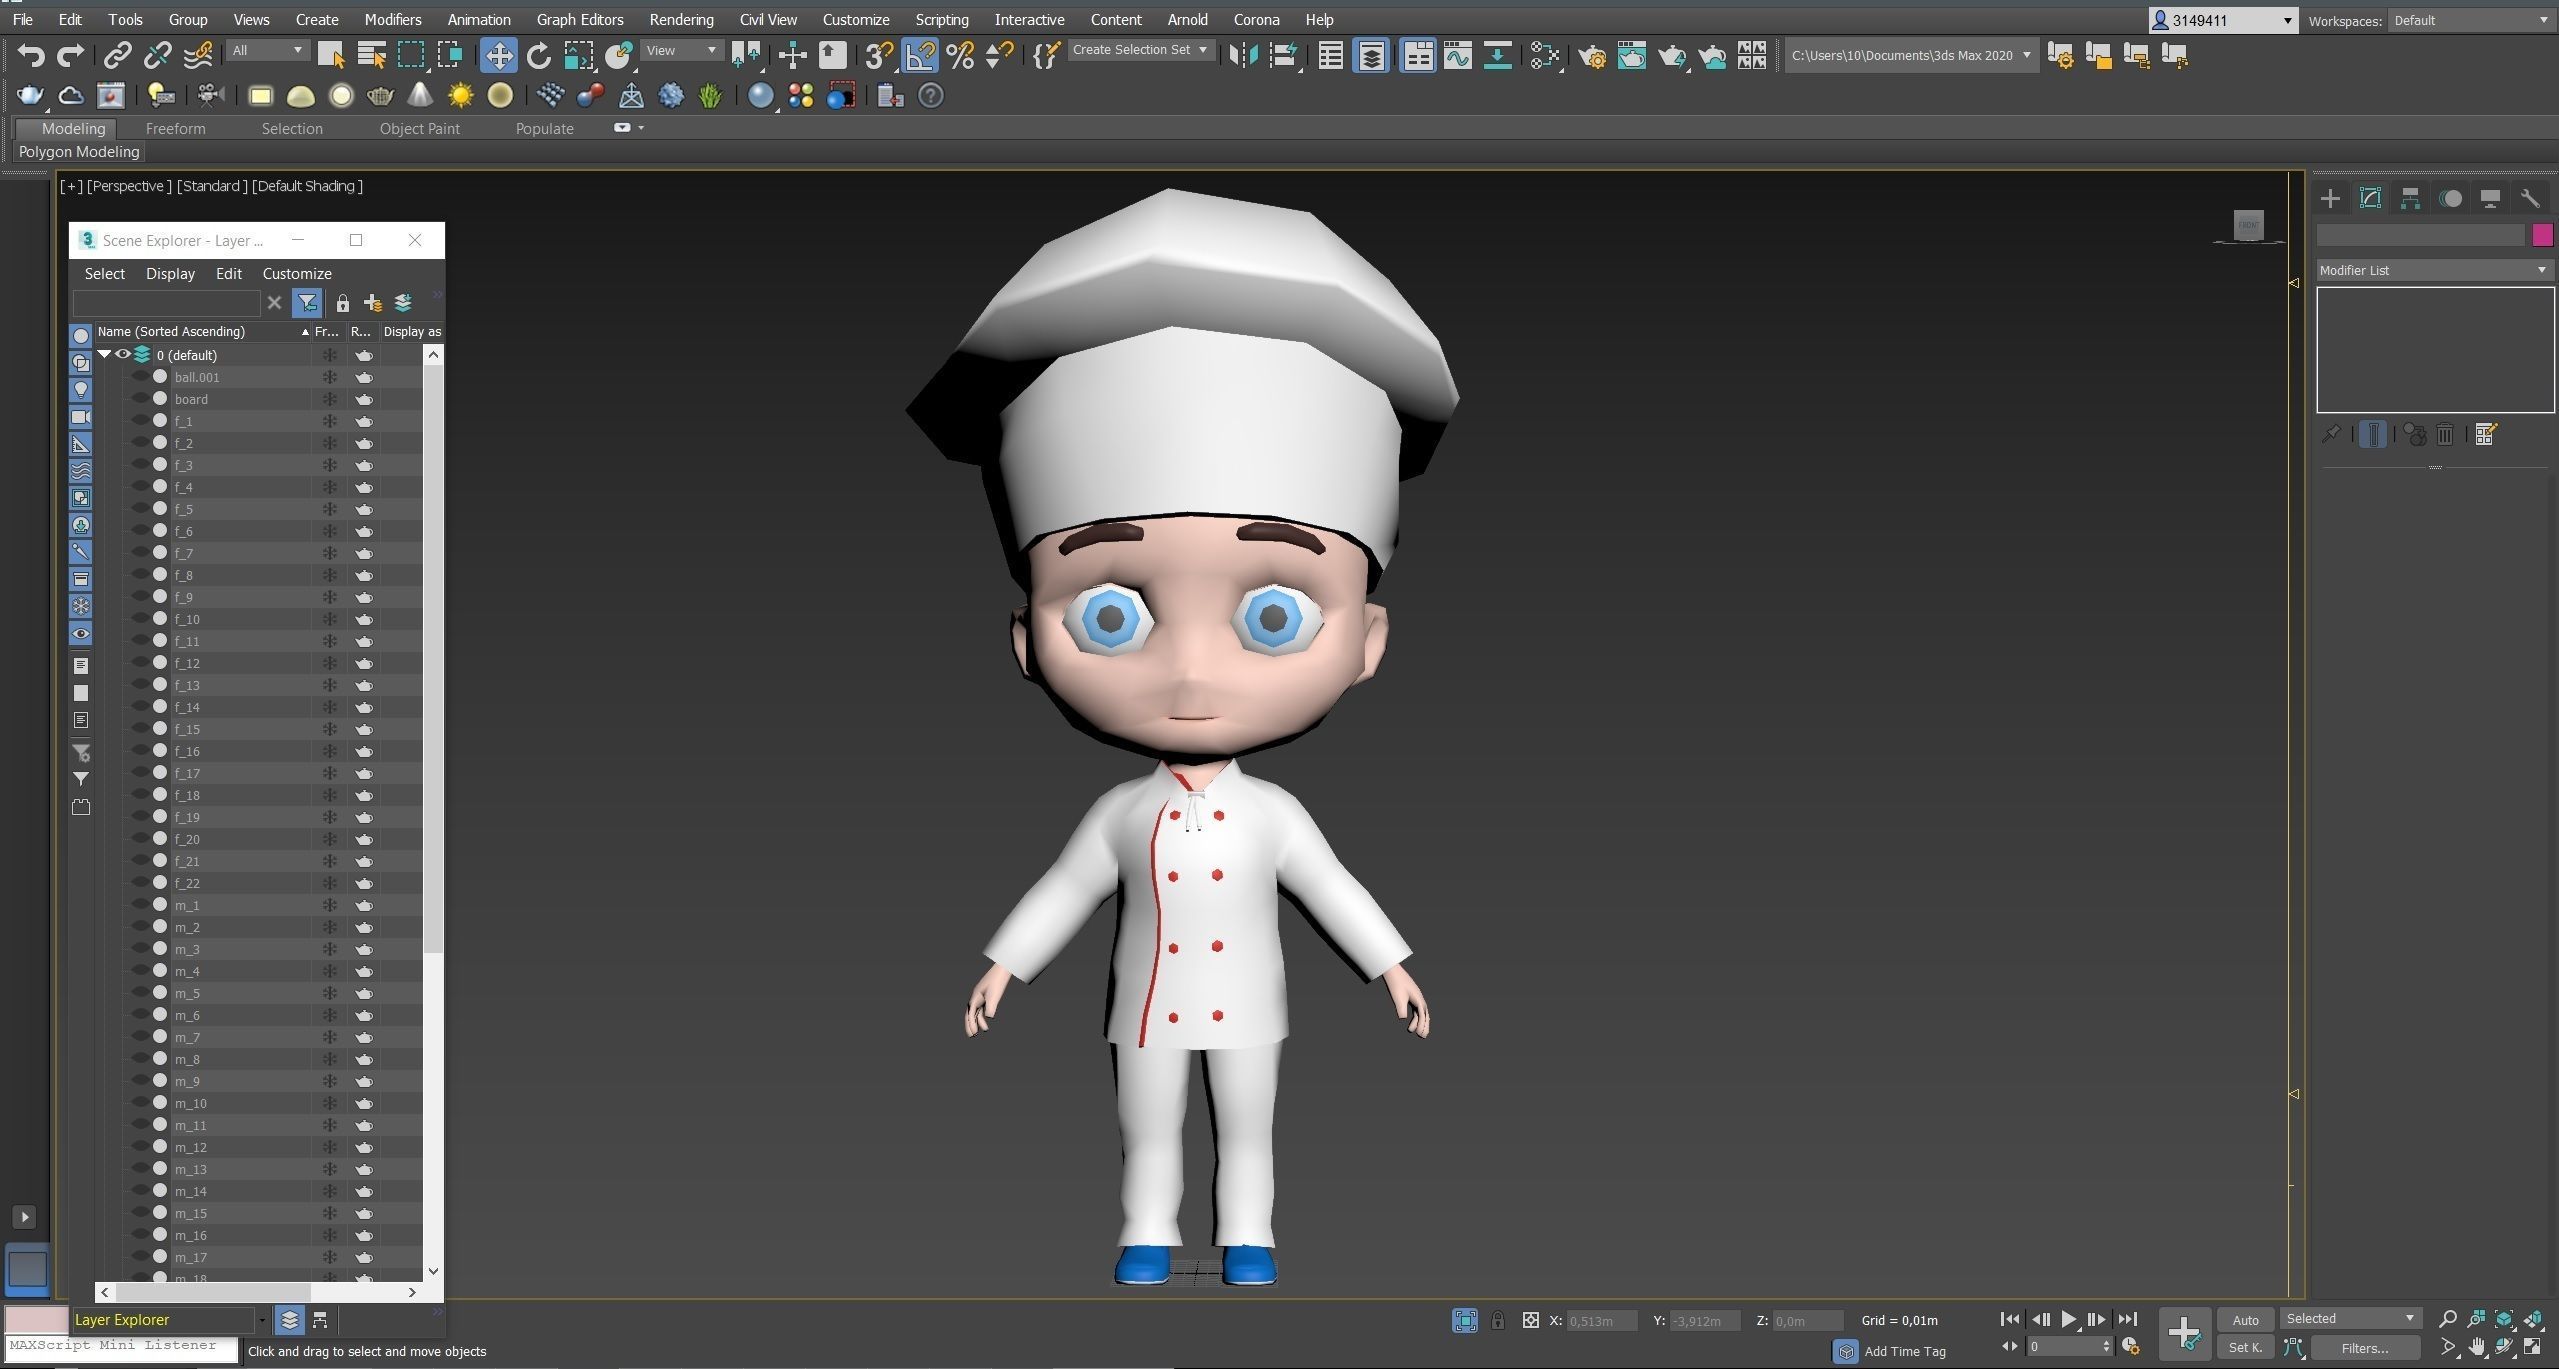Image resolution: width=2559 pixels, height=1369 pixels.
Task: Click the Scene Explorer vertical scrollbar
Action: (x=433, y=660)
